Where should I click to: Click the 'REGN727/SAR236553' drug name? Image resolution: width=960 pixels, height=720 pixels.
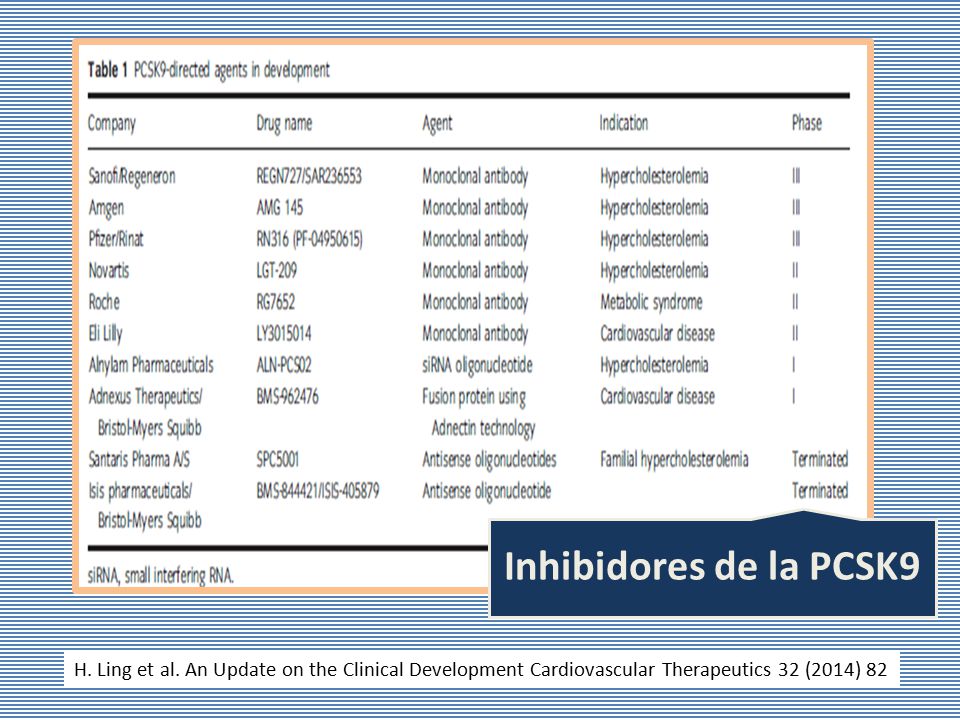[x=309, y=176]
